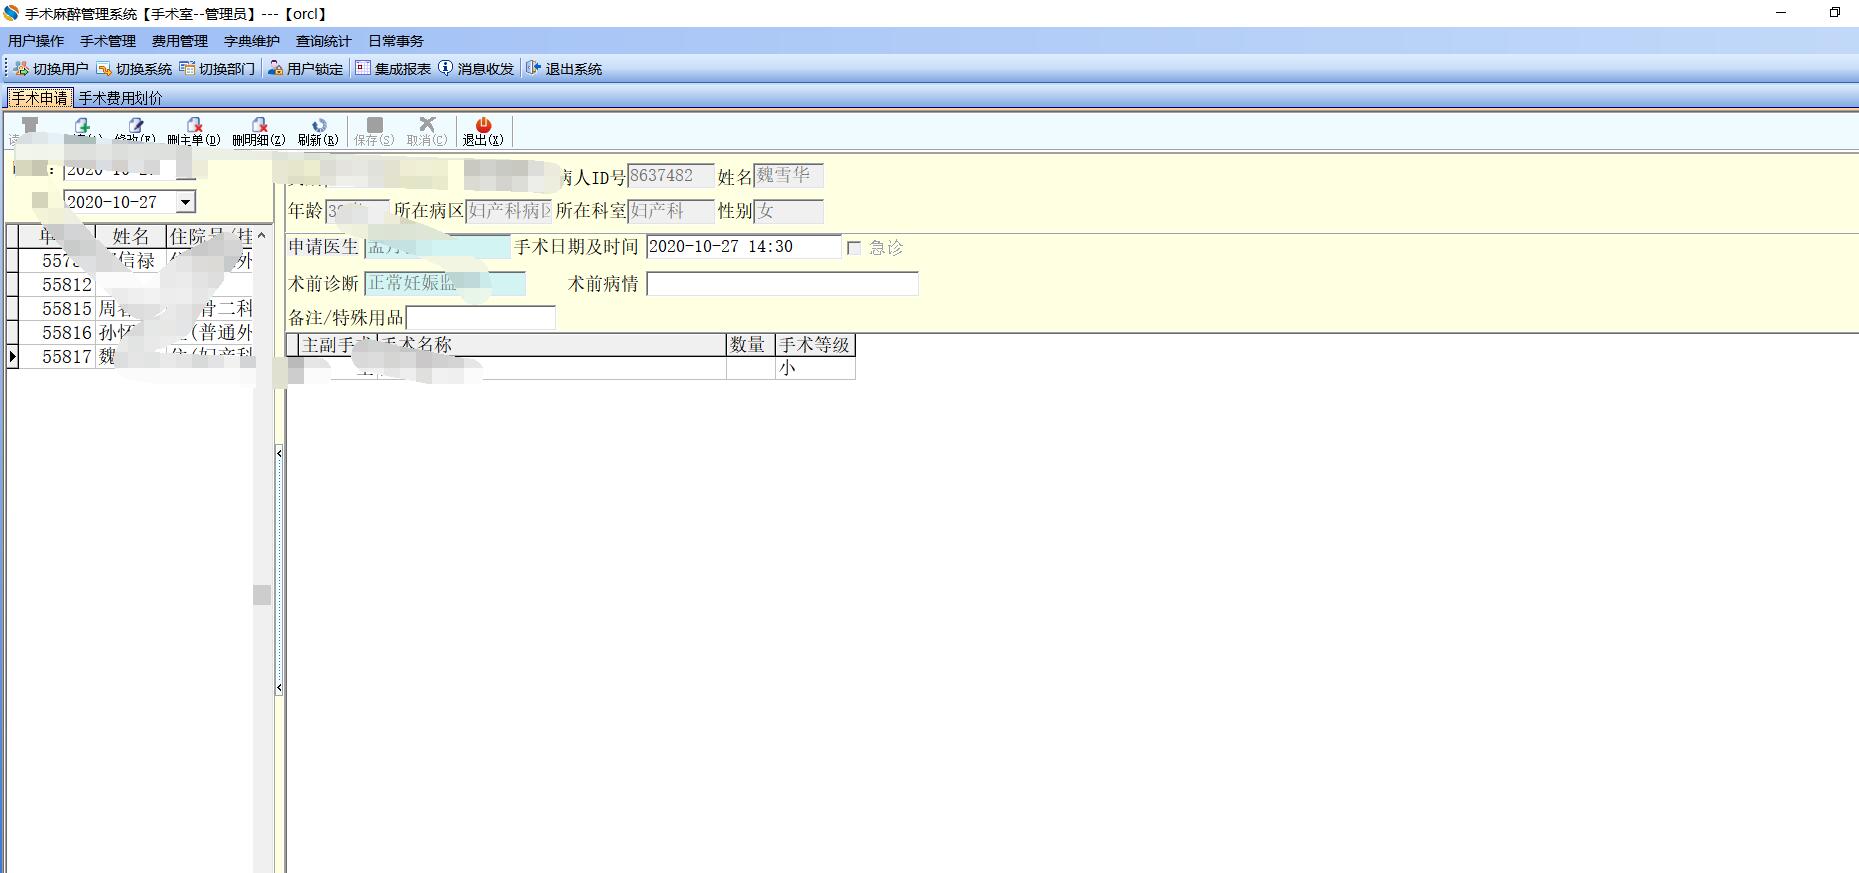Image resolution: width=1859 pixels, height=873 pixels.
Task: Open the 手术管理 menu
Action: click(108, 41)
